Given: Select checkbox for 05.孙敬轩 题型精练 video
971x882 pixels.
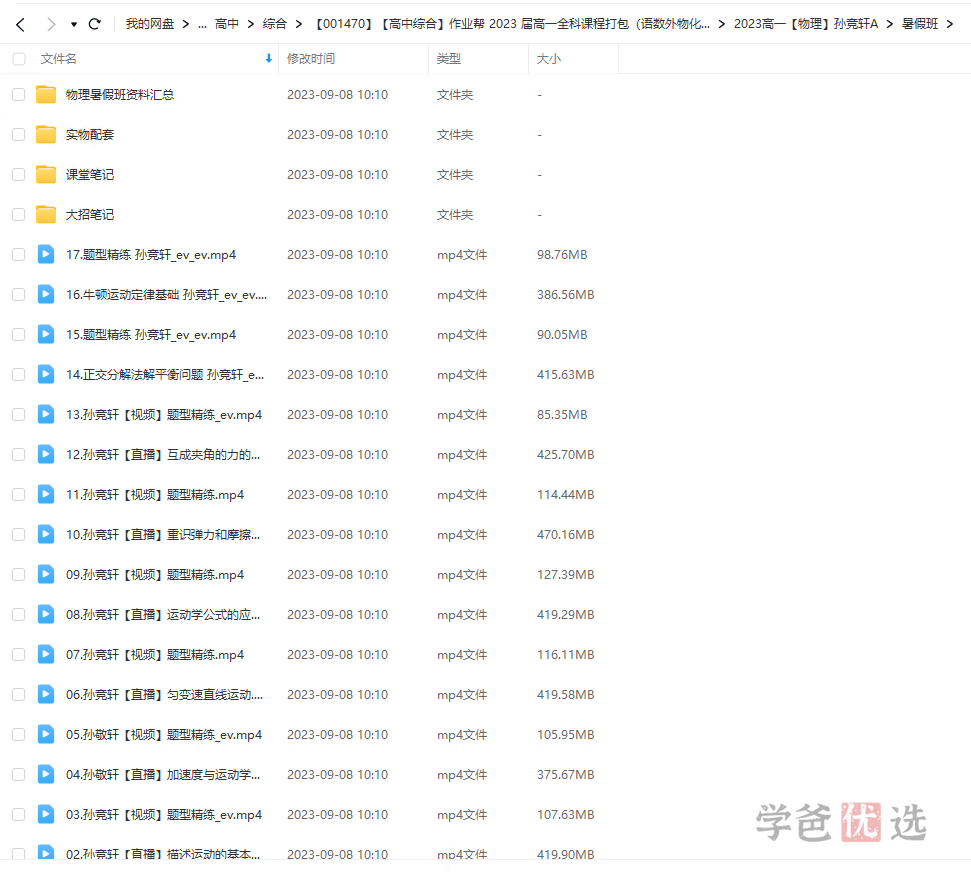Looking at the screenshot, I should tap(19, 734).
